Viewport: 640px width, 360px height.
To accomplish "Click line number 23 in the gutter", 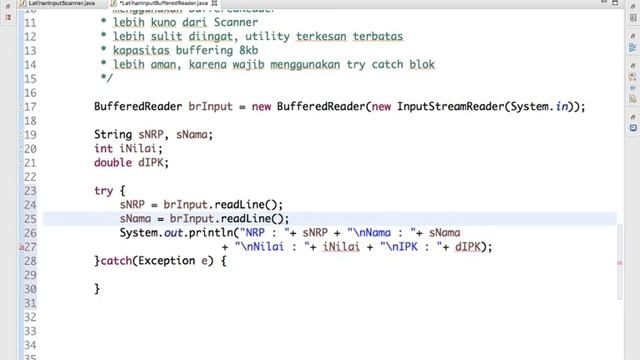I will [30, 191].
